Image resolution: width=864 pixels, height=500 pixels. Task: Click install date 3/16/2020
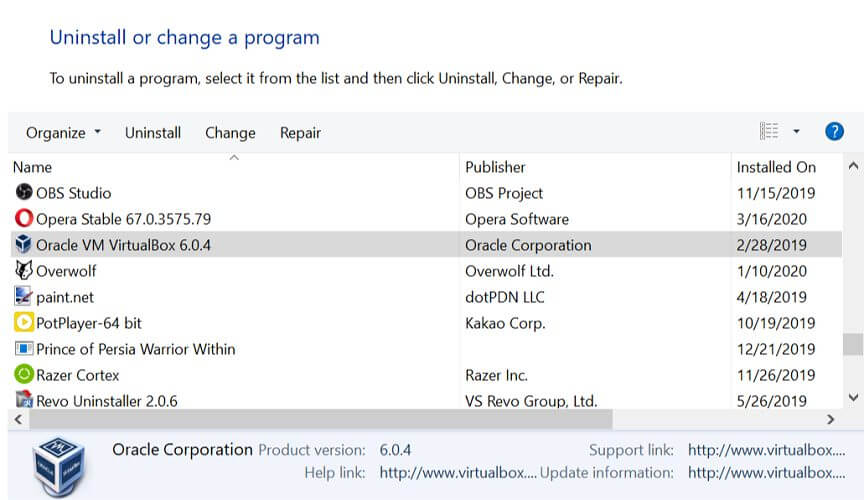click(771, 219)
